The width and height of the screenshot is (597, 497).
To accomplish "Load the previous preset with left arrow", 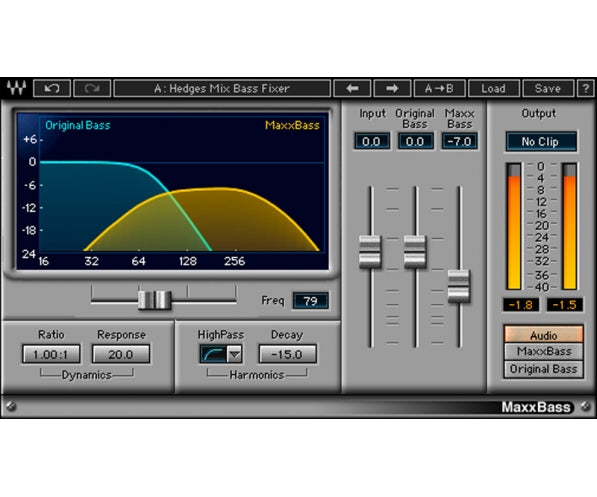I will click(352, 89).
